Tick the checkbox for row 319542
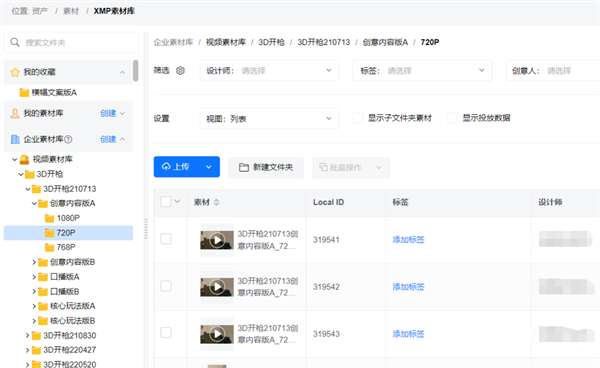This screenshot has width=600, height=368. 166,286
